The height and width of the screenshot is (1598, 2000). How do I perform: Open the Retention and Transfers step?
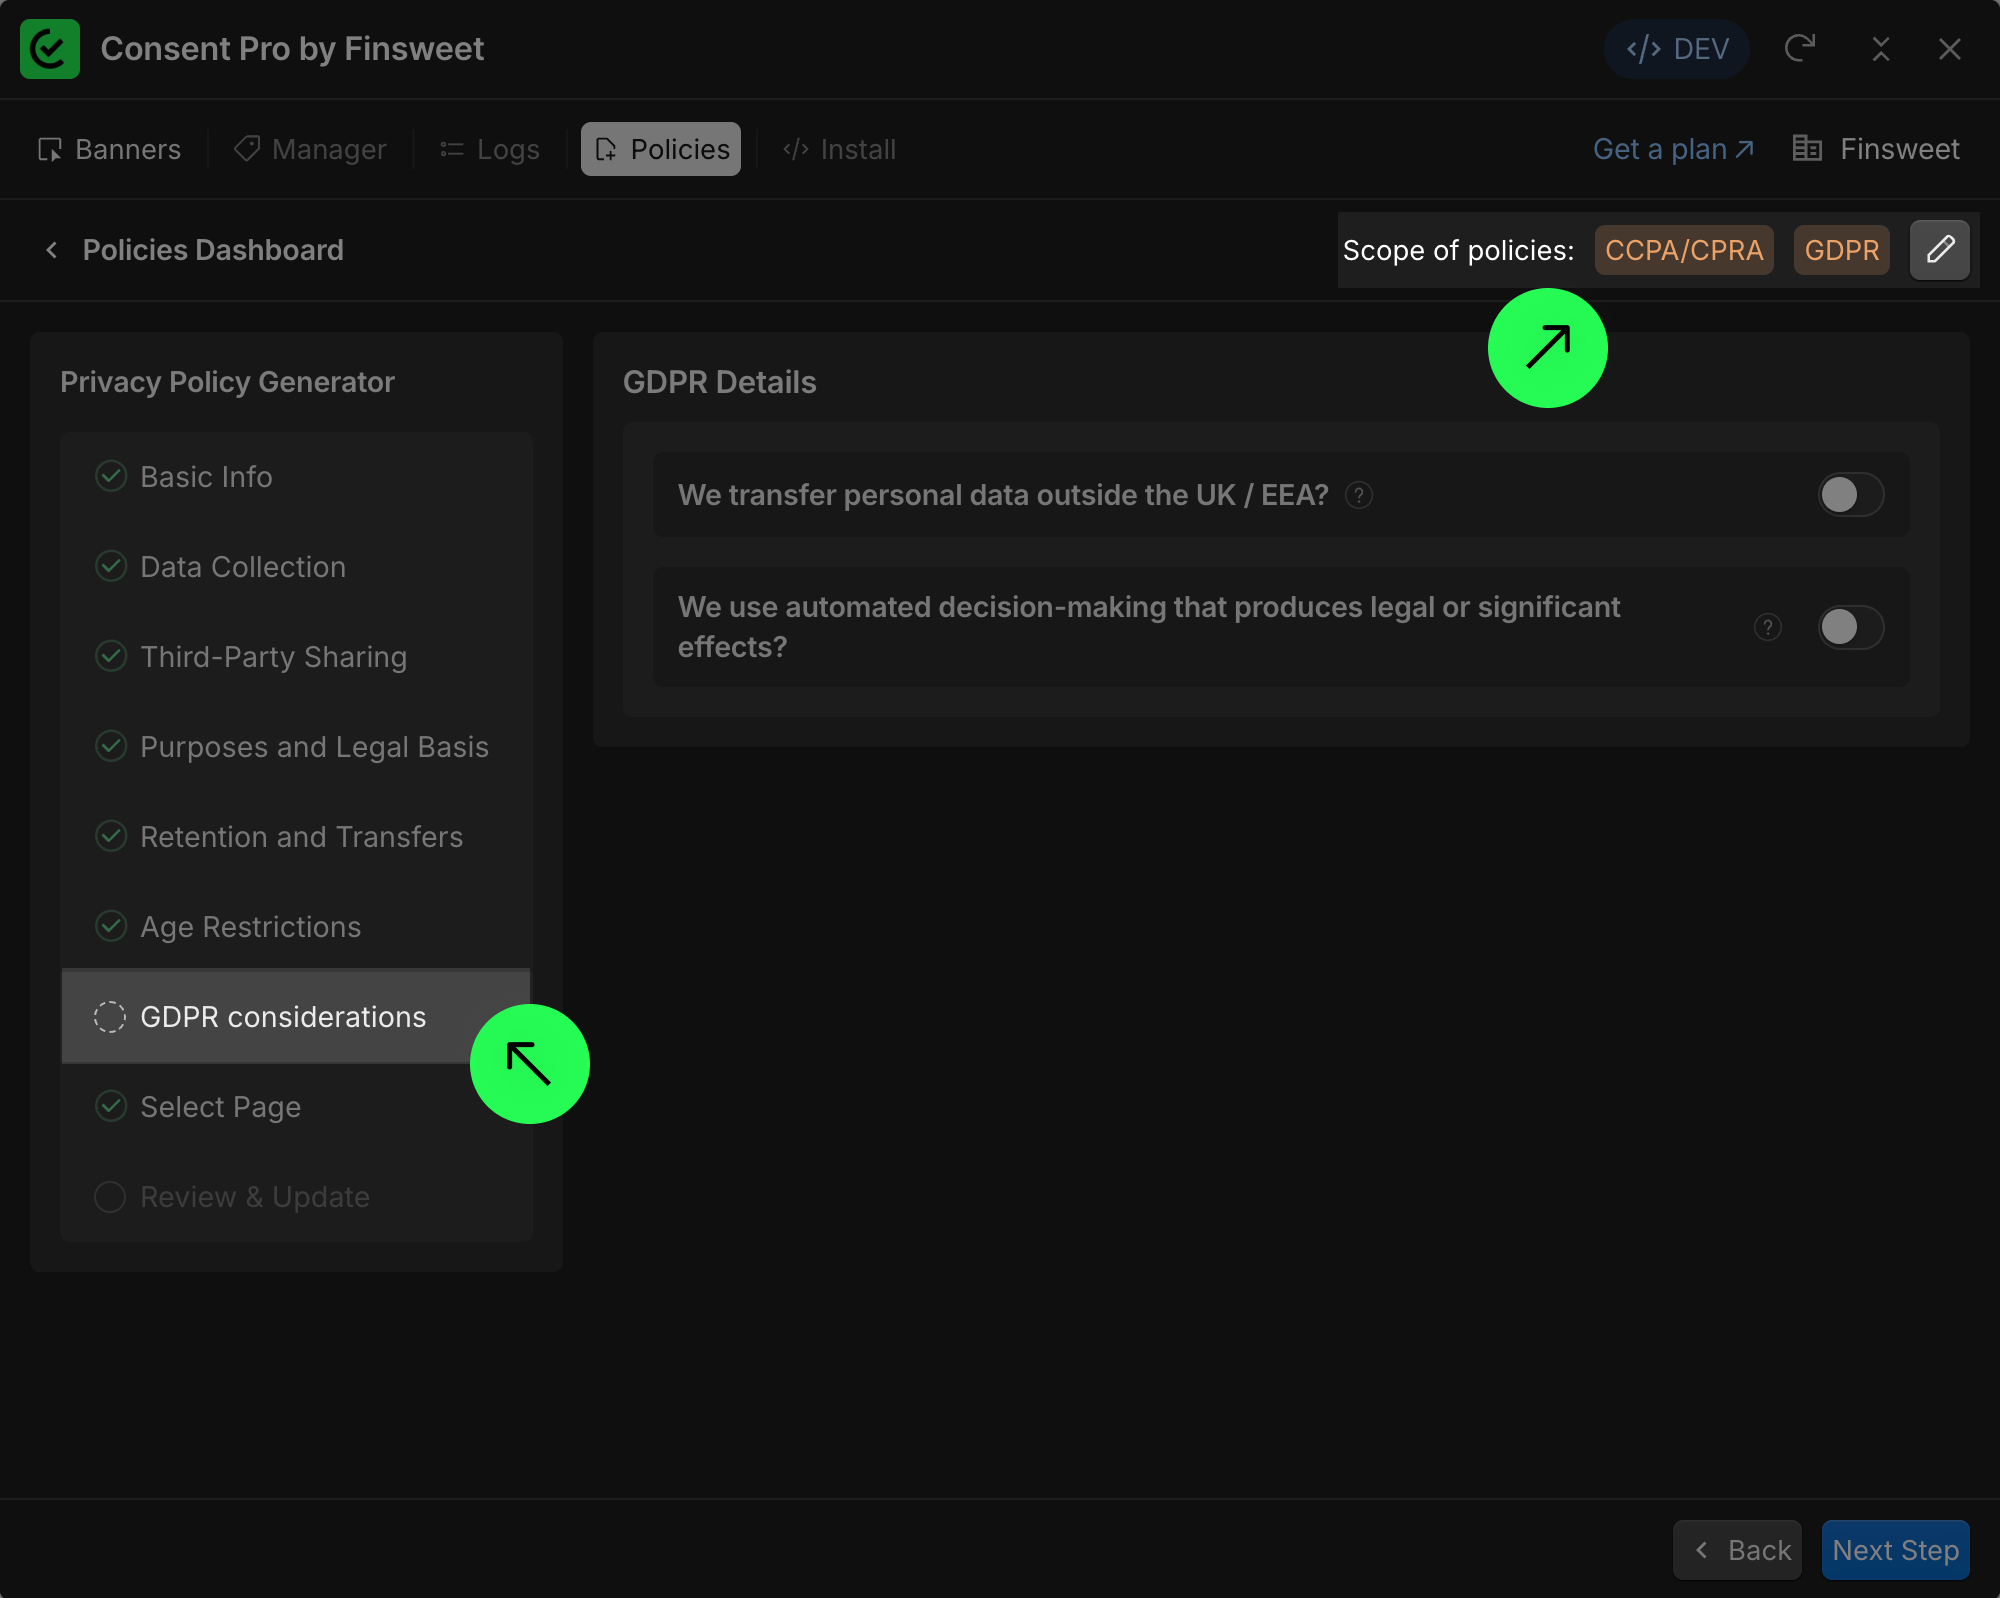(x=296, y=837)
